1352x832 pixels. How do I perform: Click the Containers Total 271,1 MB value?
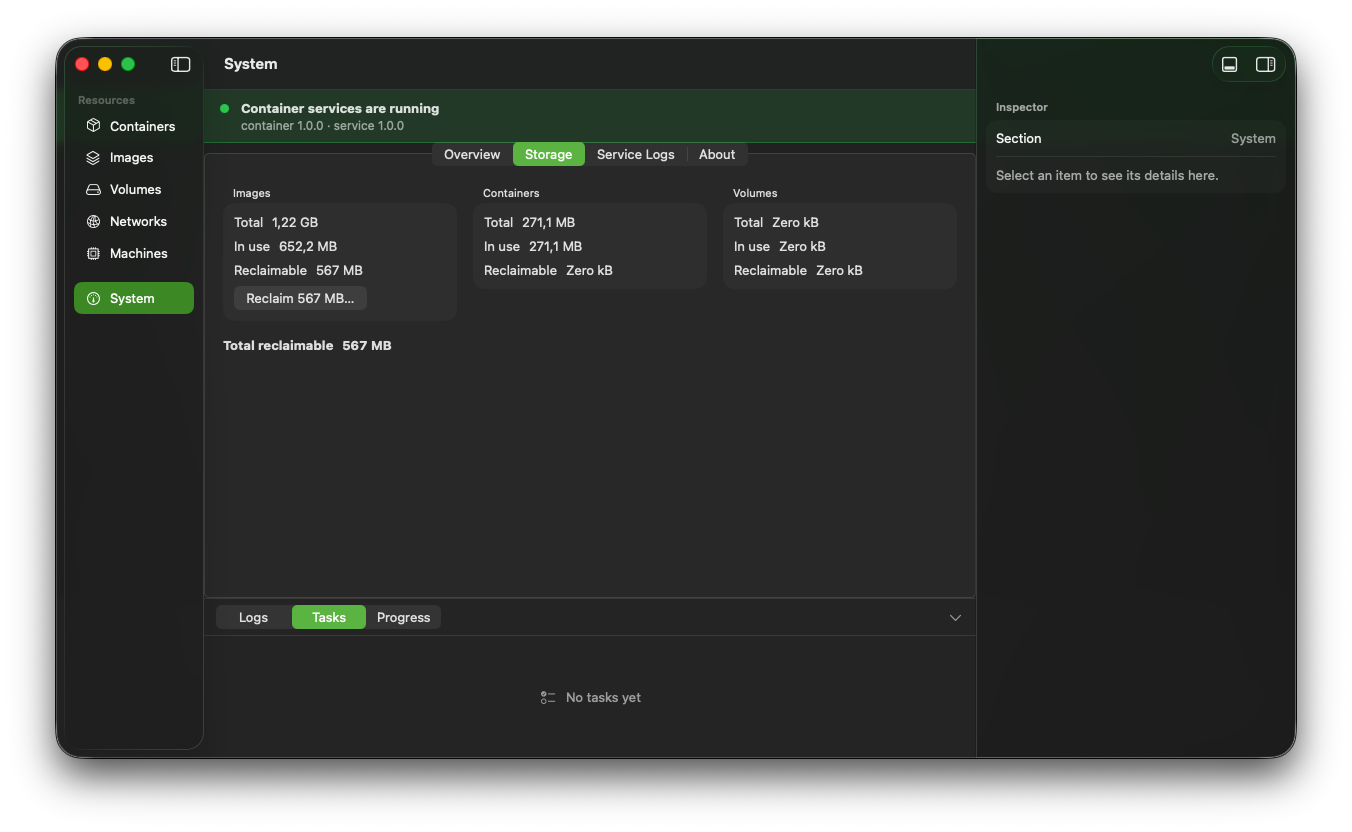coord(548,222)
